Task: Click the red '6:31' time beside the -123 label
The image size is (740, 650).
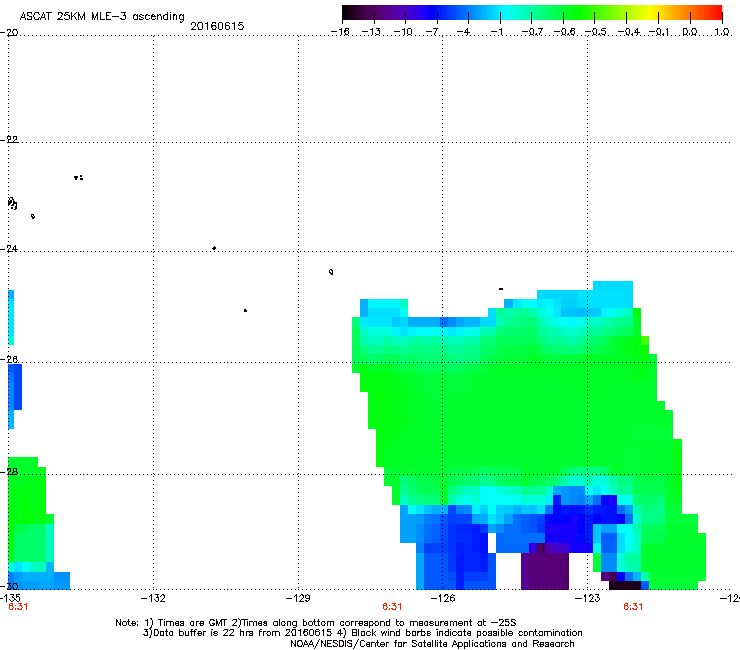Action: point(633,607)
